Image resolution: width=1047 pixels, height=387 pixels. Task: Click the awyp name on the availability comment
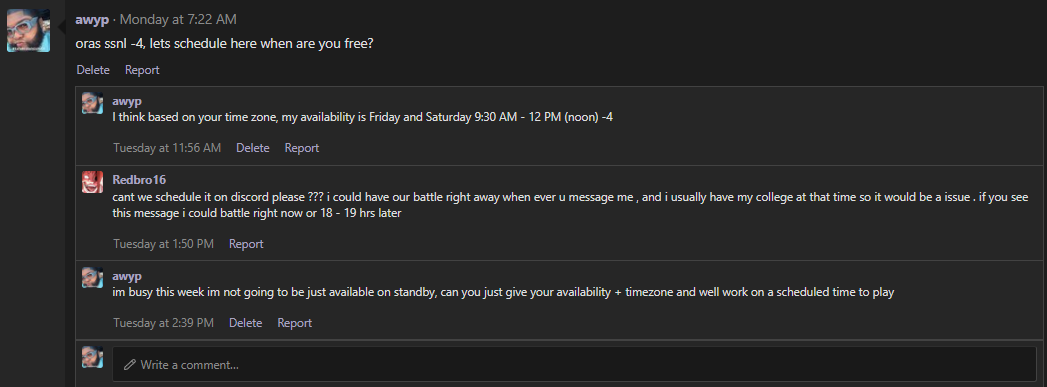click(127, 101)
